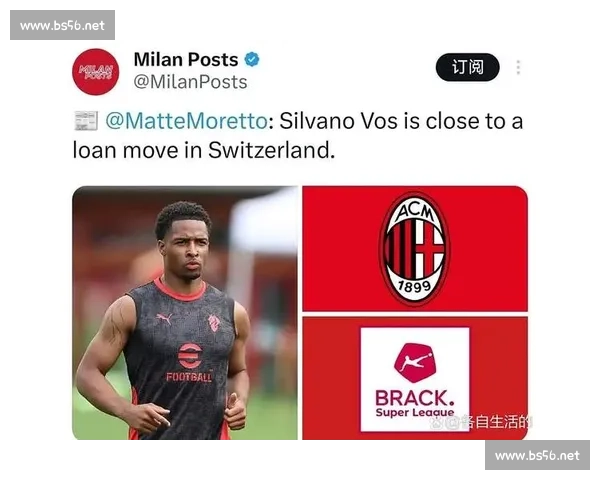Open the Silvano Vos training photo
The height and width of the screenshot is (480, 600).
coord(185,313)
